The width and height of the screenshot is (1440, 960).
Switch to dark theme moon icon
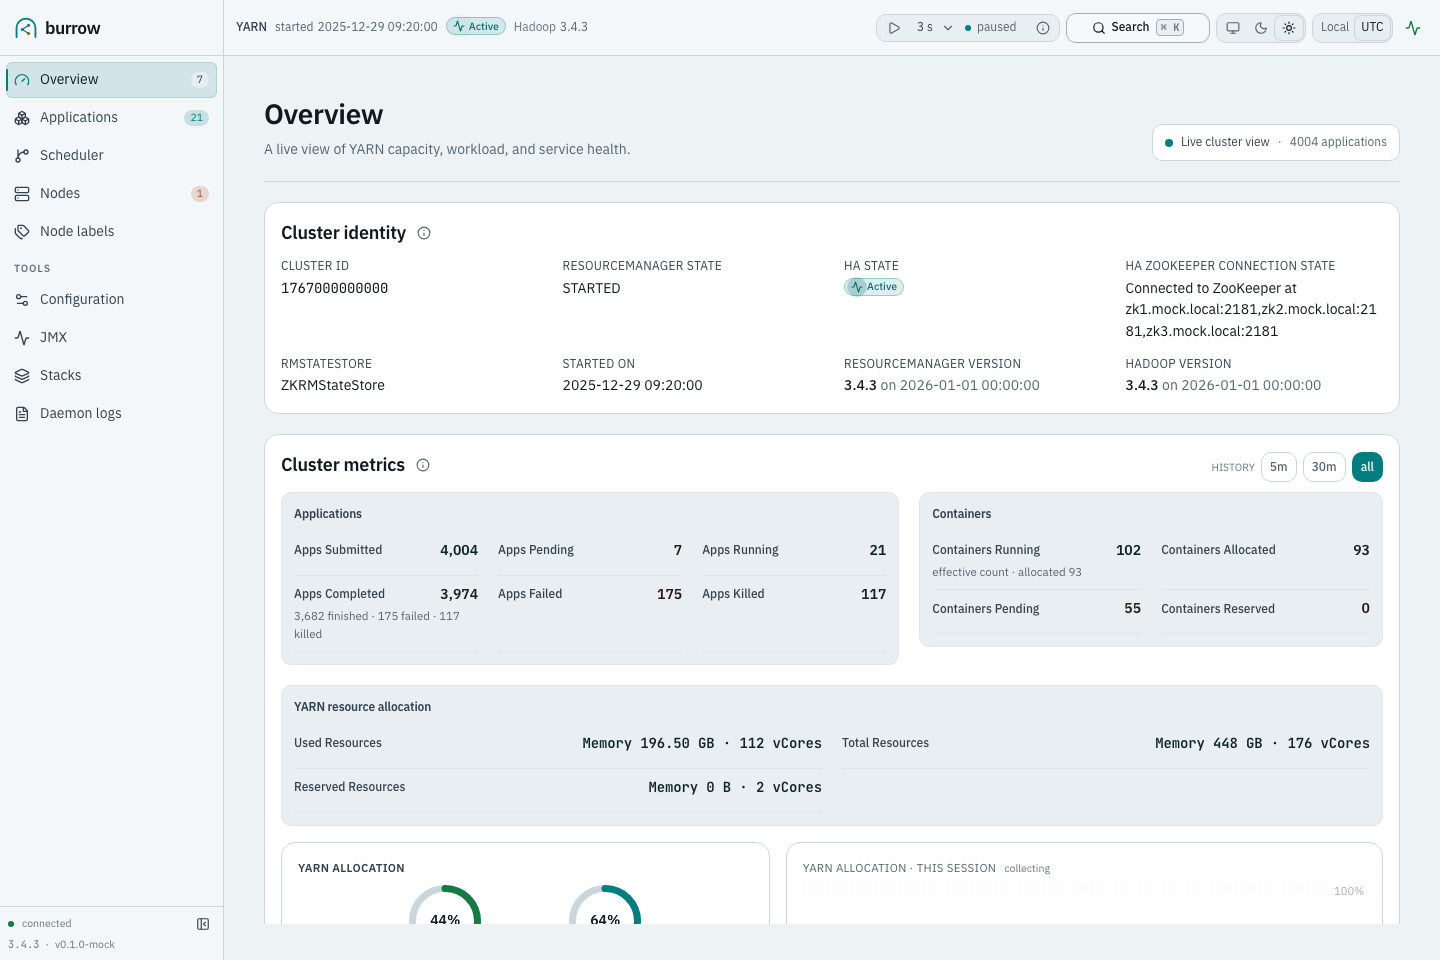pyautogui.click(x=1261, y=28)
